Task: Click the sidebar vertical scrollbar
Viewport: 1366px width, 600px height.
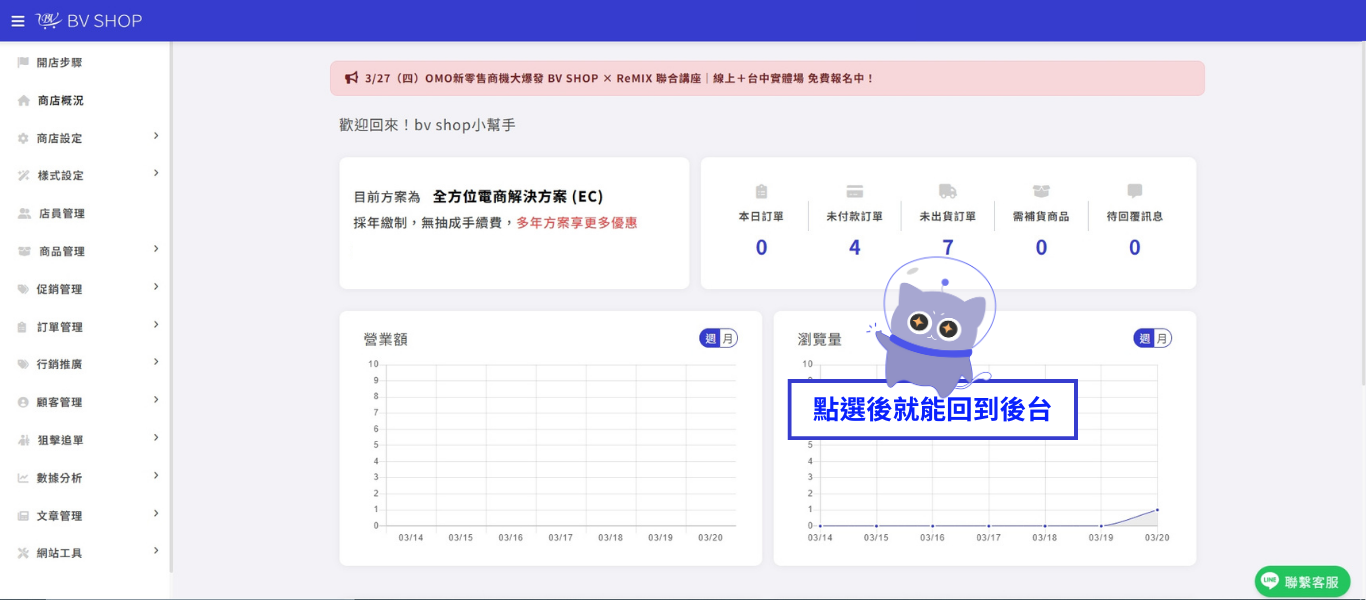Action: pos(171,305)
